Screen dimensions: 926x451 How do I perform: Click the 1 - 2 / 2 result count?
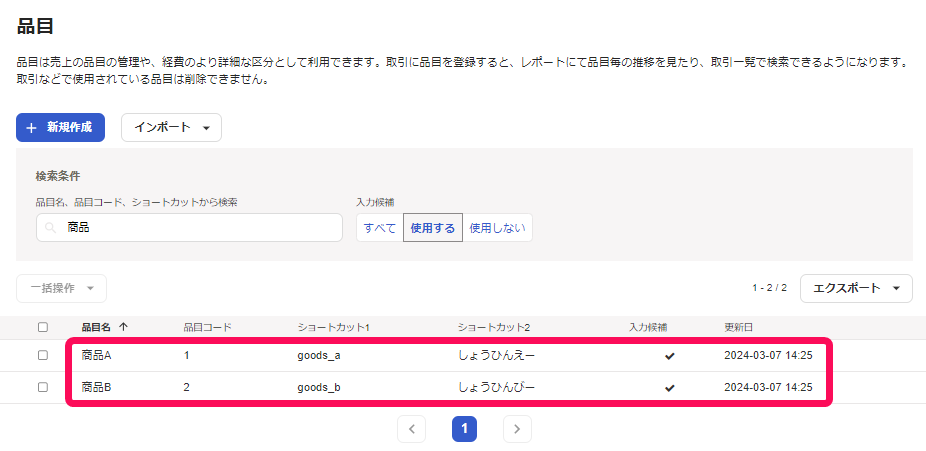click(x=770, y=288)
